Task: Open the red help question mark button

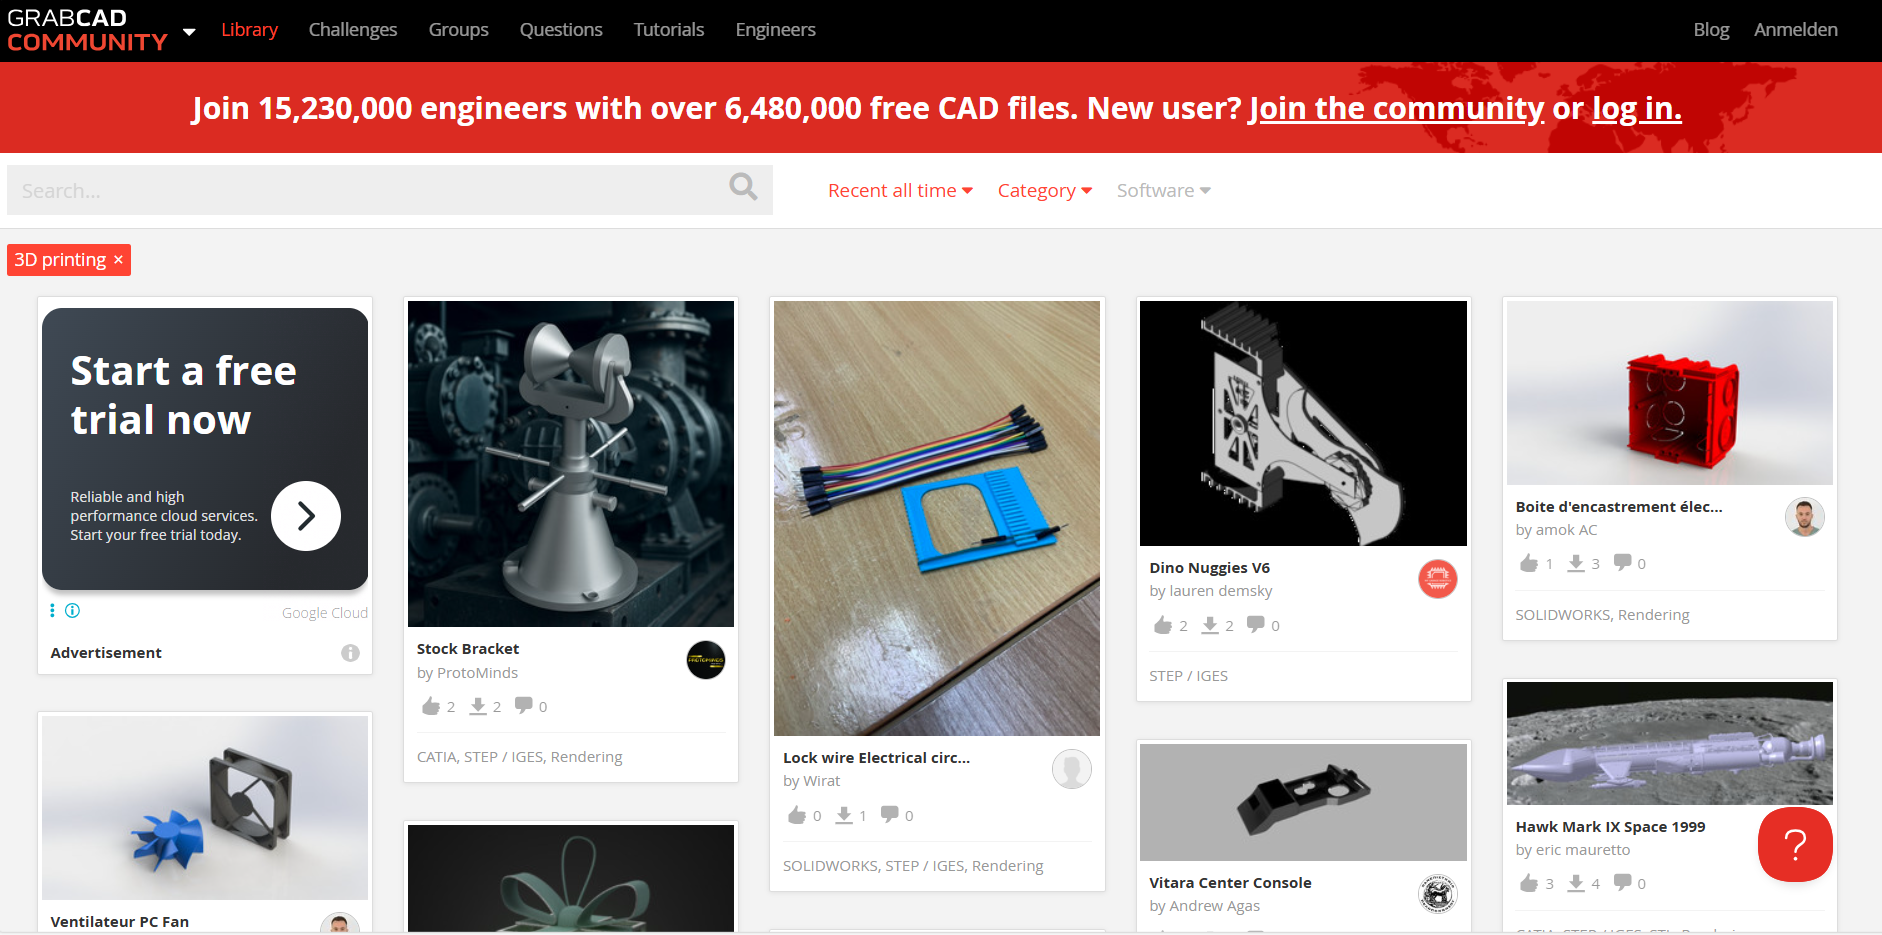Action: point(1795,845)
